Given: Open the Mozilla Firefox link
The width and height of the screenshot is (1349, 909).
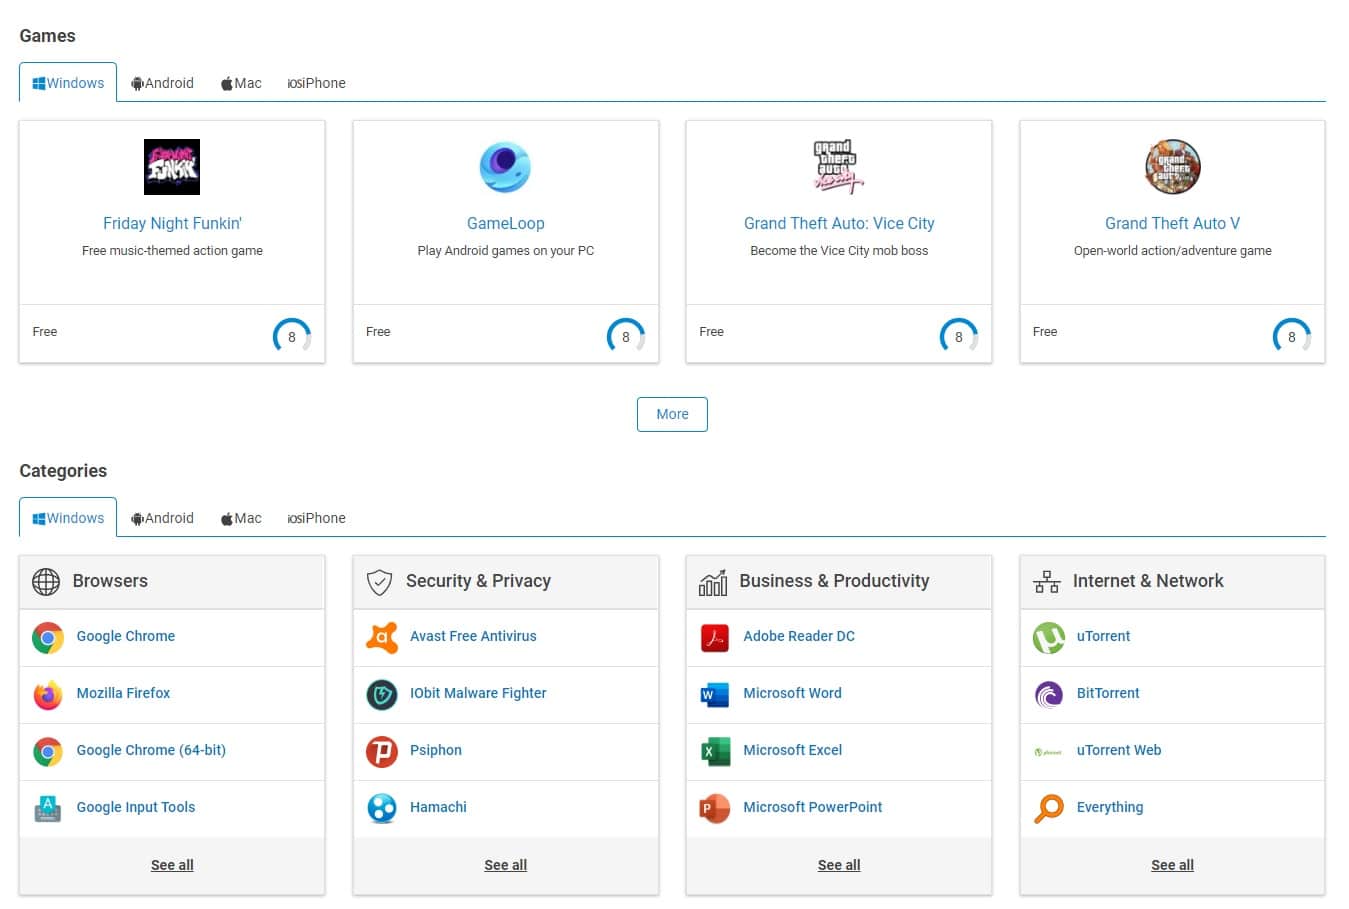Looking at the screenshot, I should [123, 693].
